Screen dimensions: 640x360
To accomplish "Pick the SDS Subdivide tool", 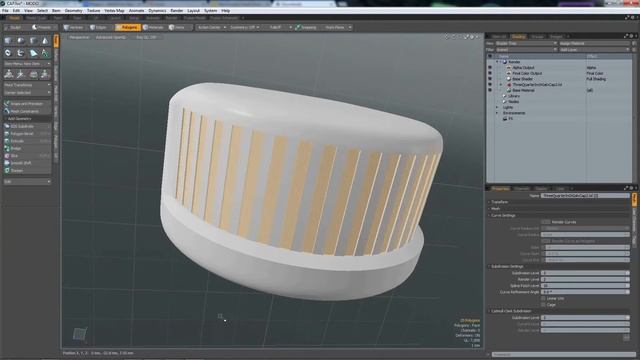I will [27, 126].
